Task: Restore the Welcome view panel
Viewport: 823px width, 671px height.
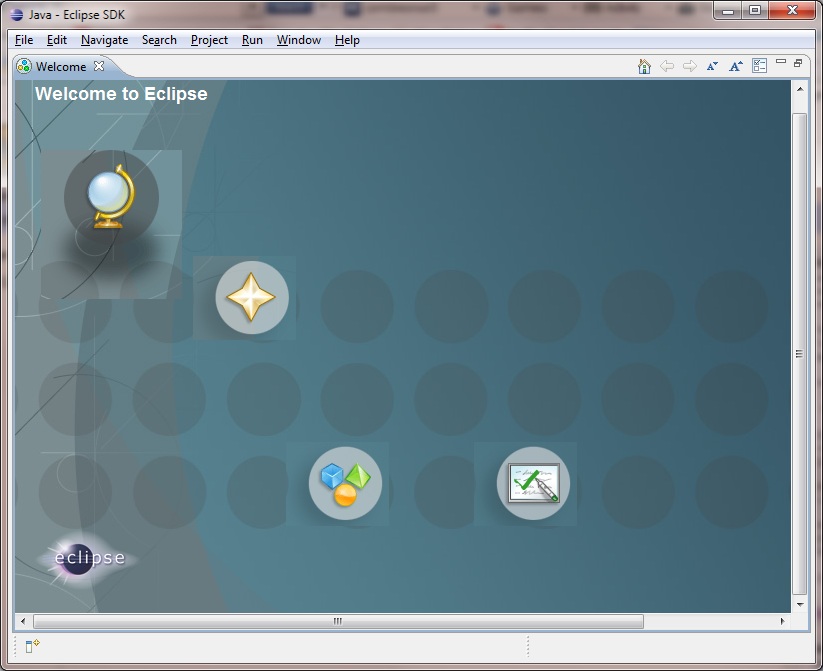Action: point(798,63)
